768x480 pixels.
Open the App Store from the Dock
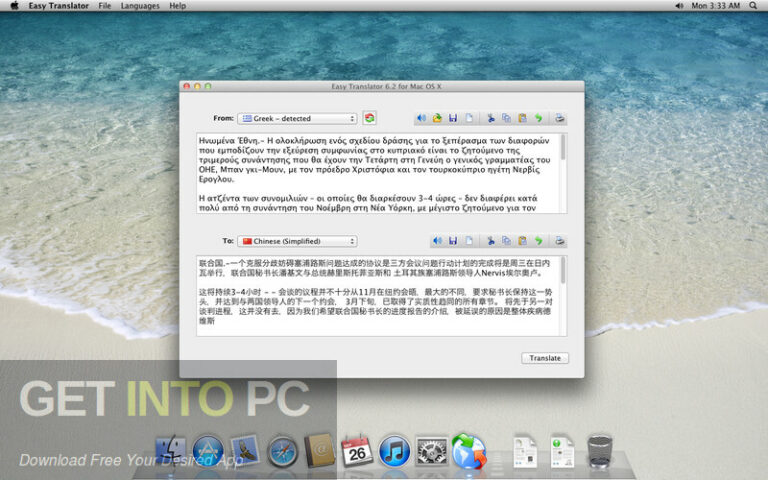[x=208, y=451]
